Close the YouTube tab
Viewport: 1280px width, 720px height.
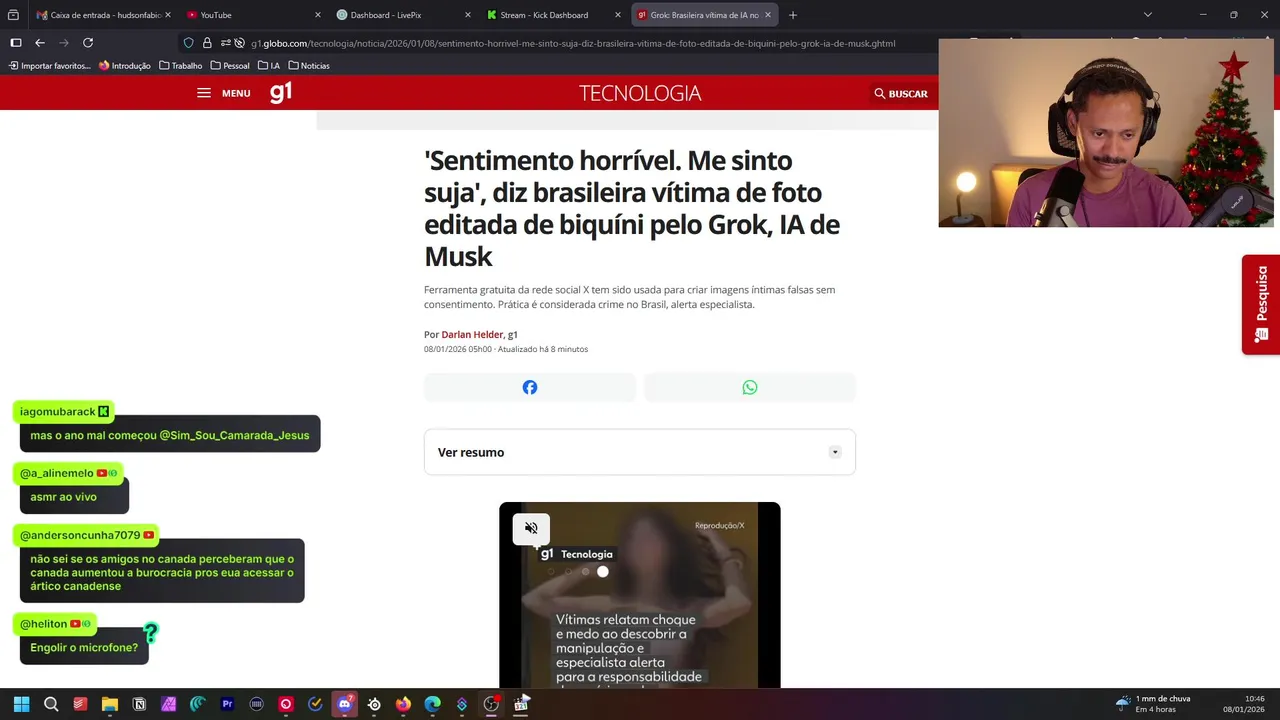(318, 15)
